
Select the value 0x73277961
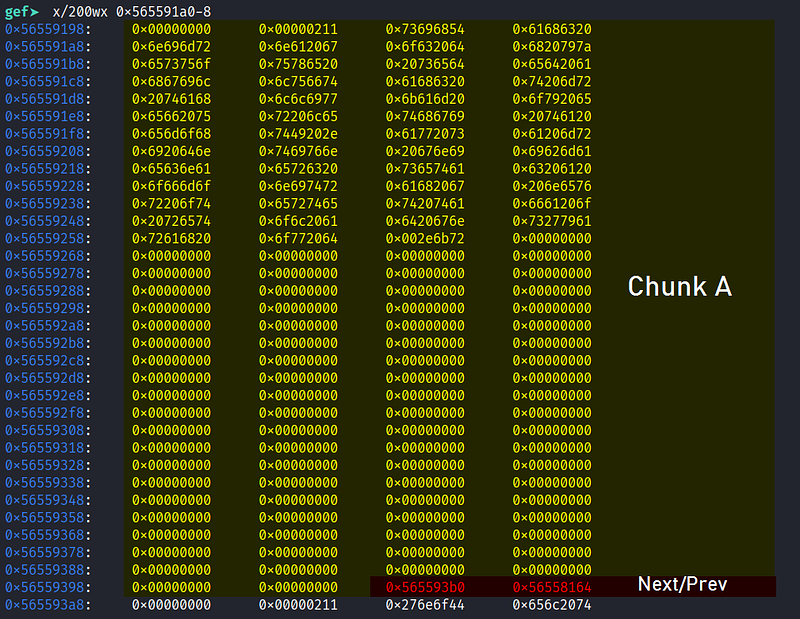[552, 221]
